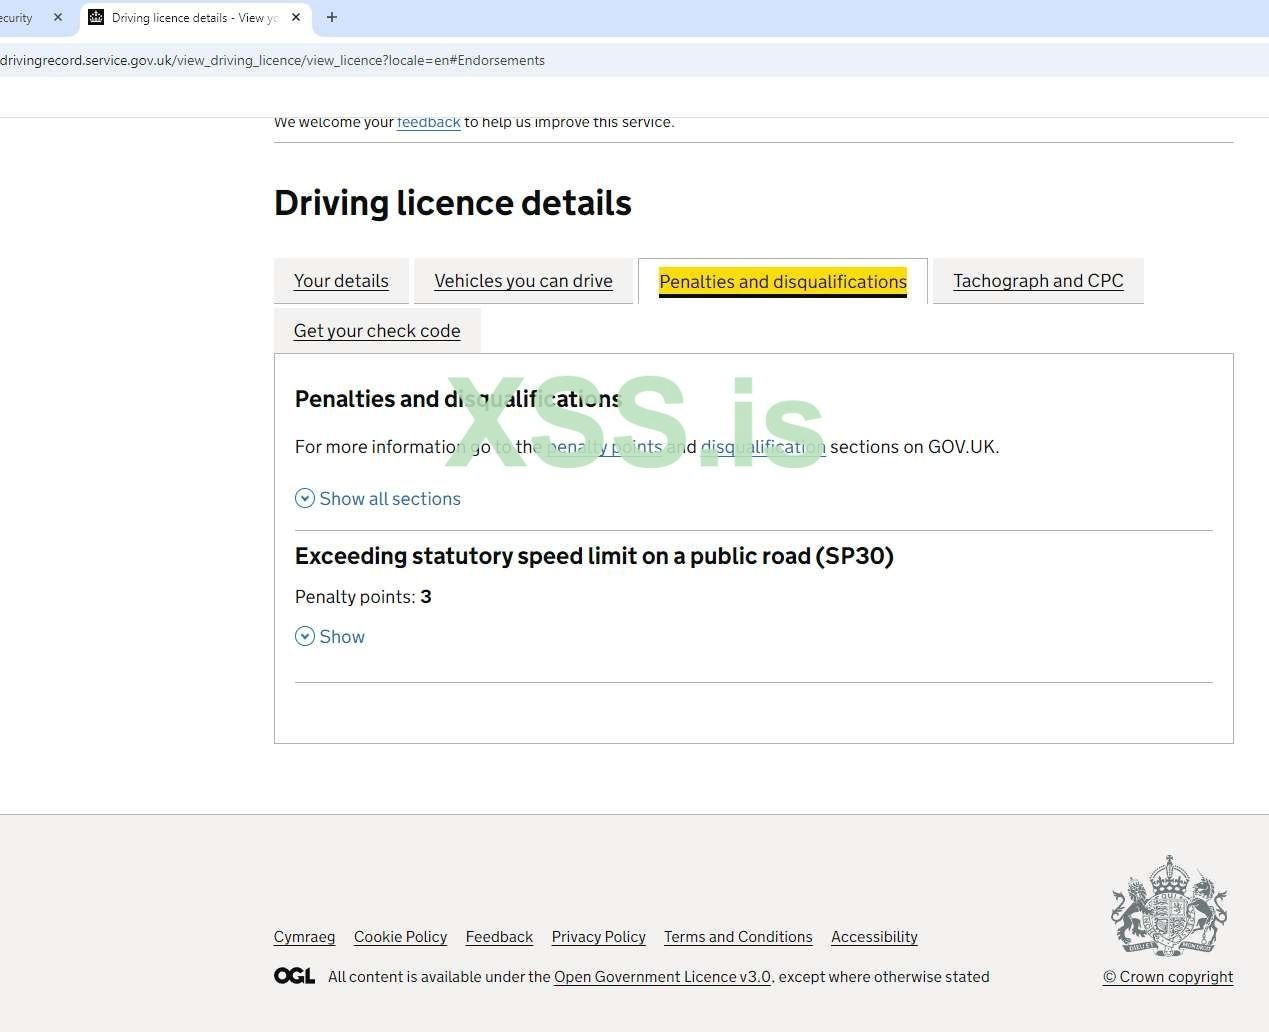Select the Penalties and disqualifications tab
This screenshot has height=1032, width=1269.
tap(783, 282)
